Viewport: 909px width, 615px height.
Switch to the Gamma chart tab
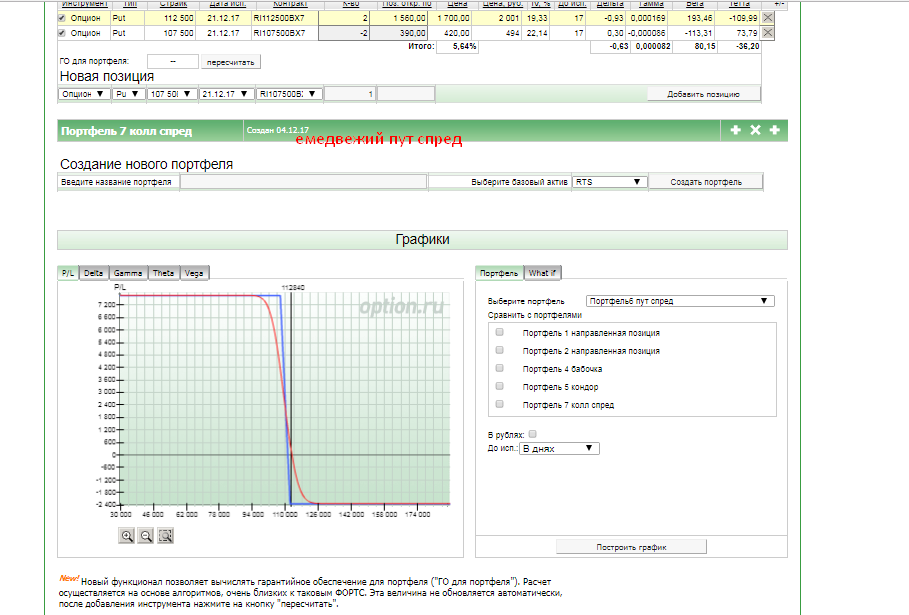coord(127,273)
